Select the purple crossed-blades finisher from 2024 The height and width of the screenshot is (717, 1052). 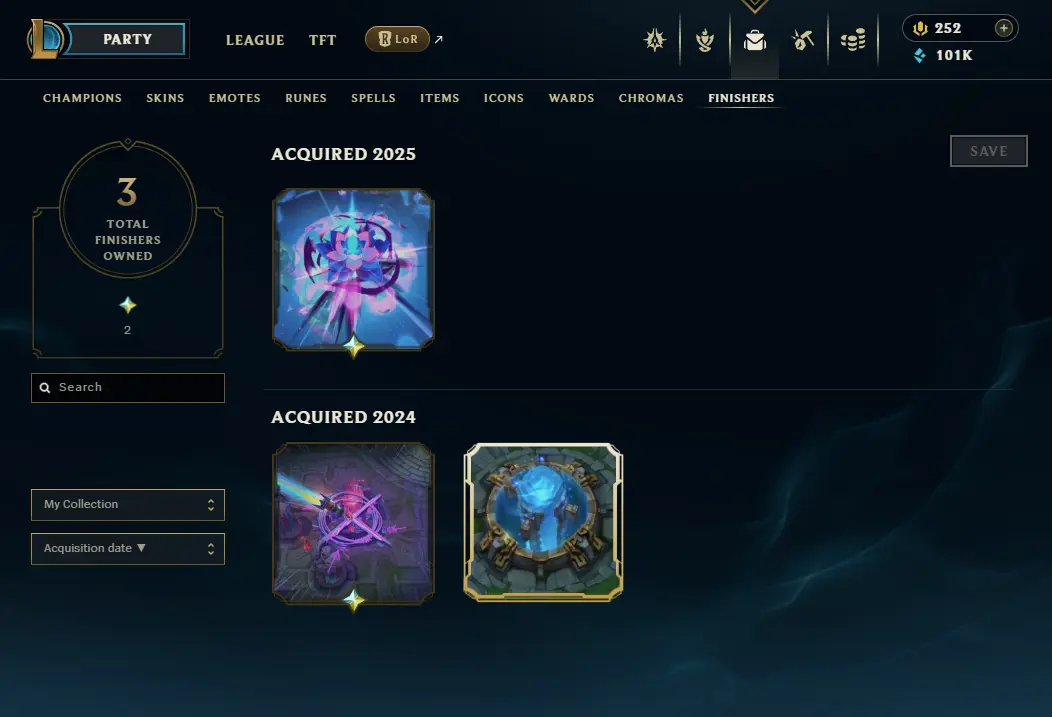point(353,523)
